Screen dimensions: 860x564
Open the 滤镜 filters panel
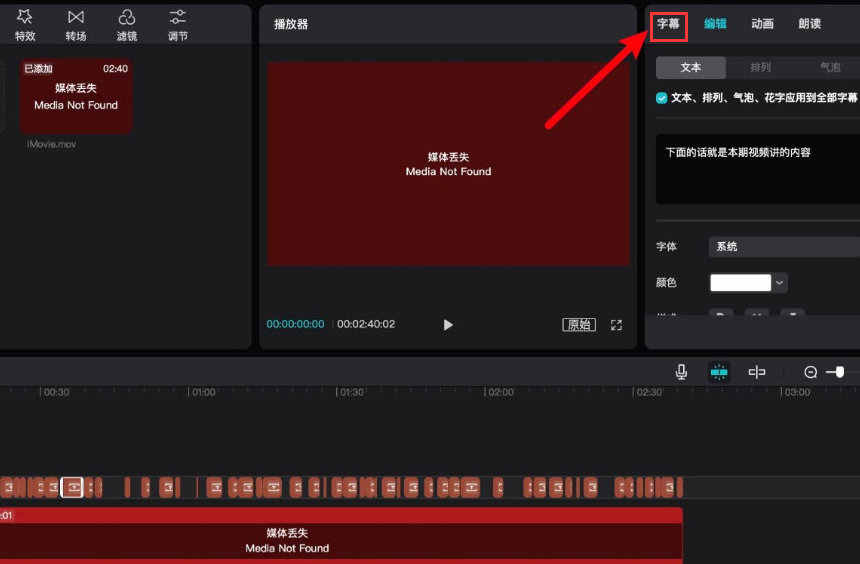point(127,25)
